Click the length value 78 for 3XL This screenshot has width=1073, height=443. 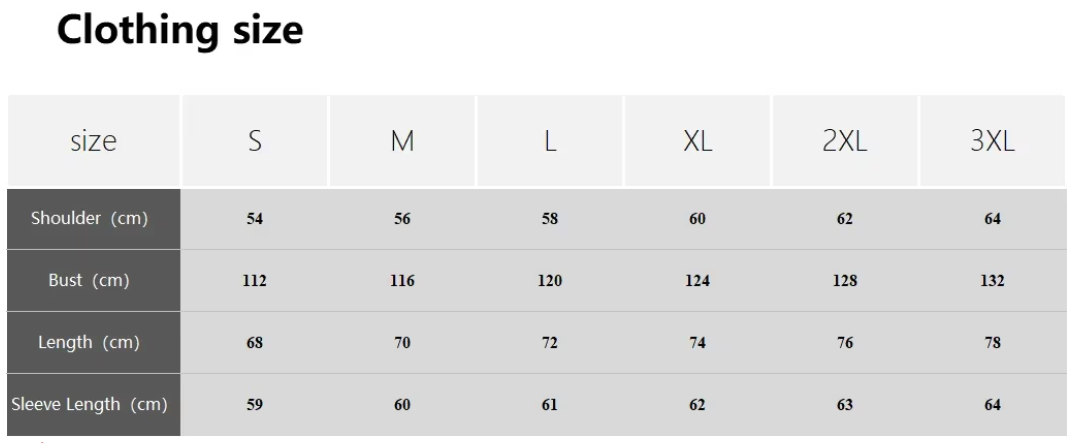click(x=993, y=342)
